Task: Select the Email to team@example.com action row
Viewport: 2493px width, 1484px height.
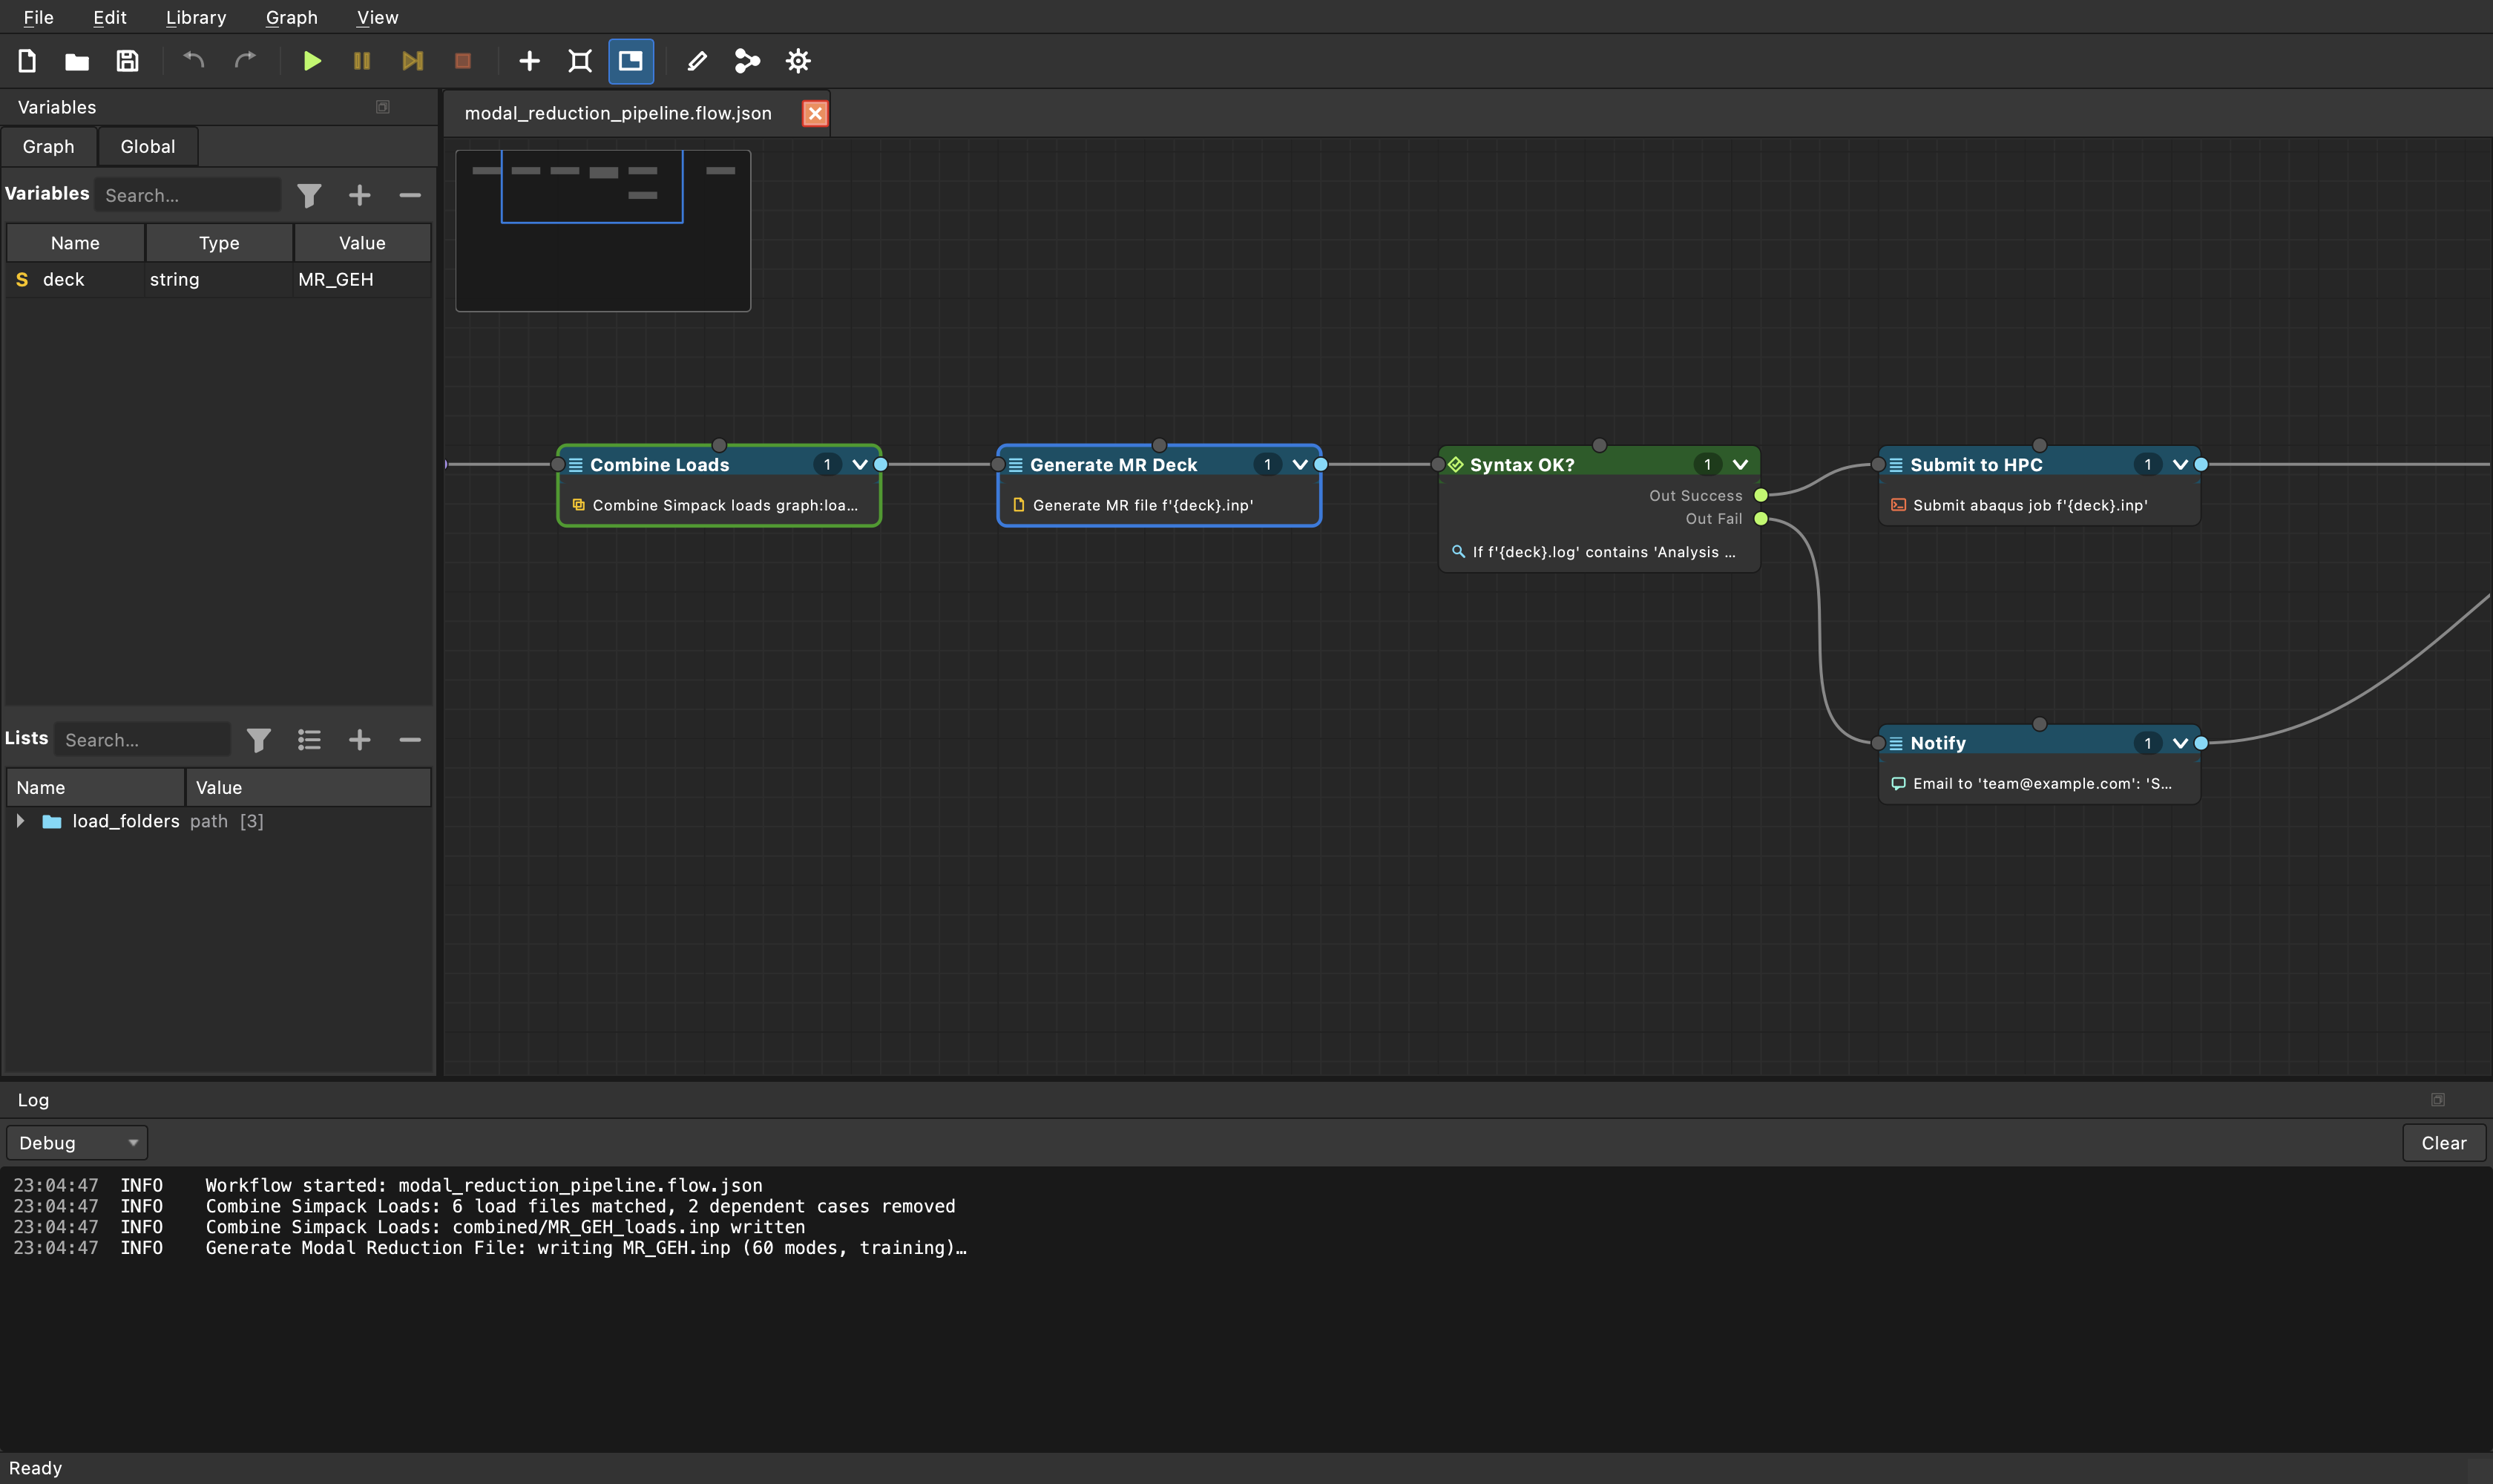Action: (x=2039, y=784)
